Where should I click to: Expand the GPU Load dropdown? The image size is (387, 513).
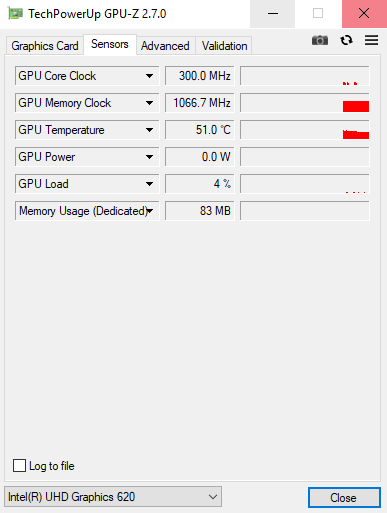[149, 184]
